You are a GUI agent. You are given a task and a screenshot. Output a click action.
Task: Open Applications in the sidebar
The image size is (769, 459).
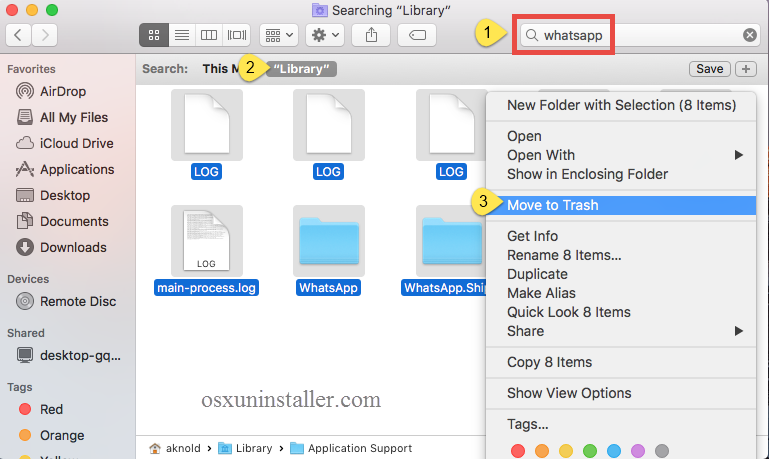point(65,169)
